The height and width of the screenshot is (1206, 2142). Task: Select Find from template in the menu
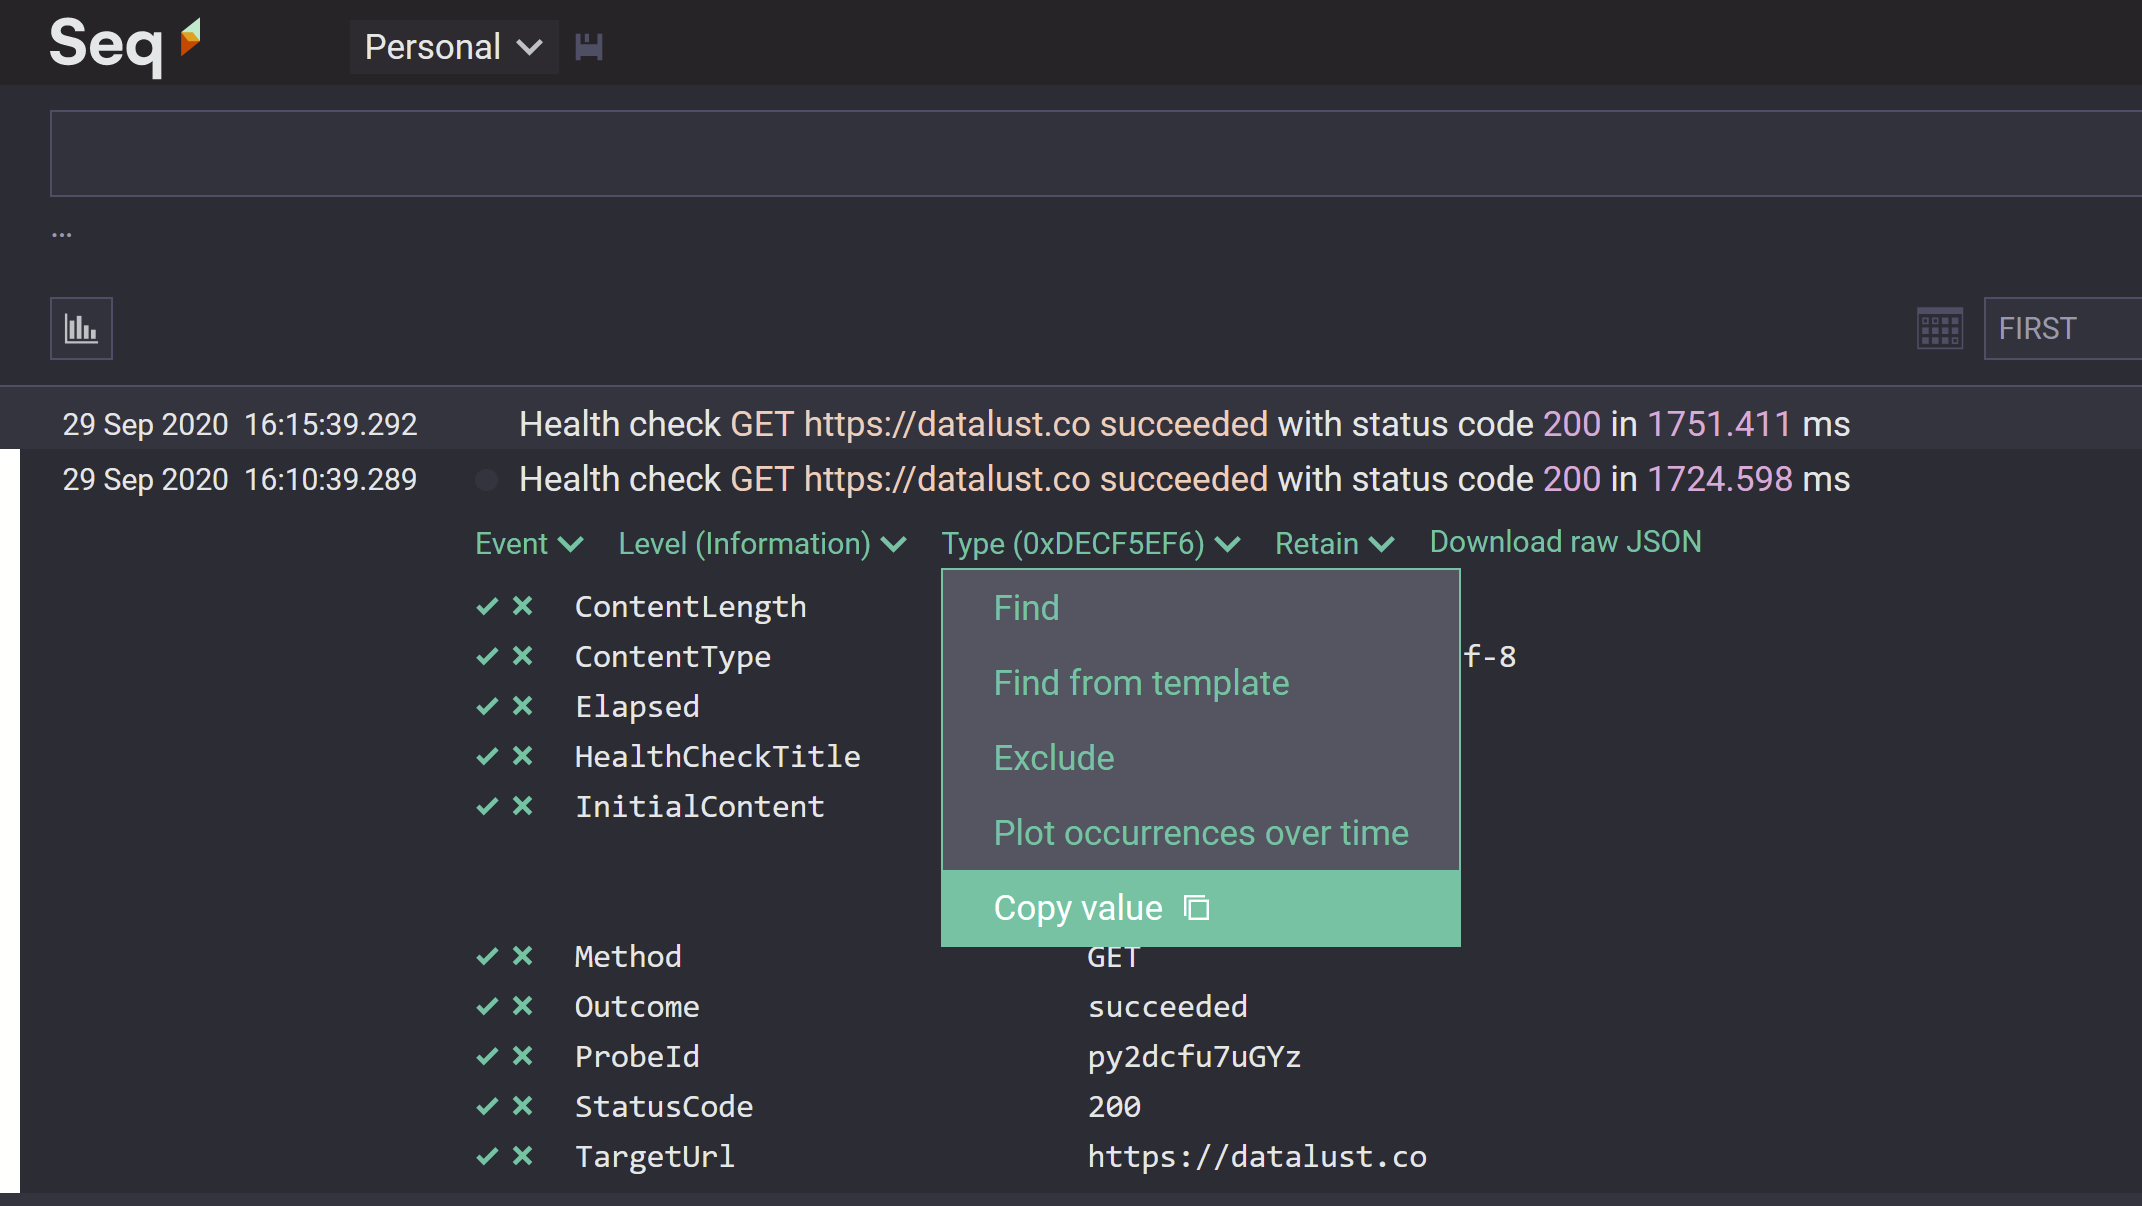(x=1141, y=683)
